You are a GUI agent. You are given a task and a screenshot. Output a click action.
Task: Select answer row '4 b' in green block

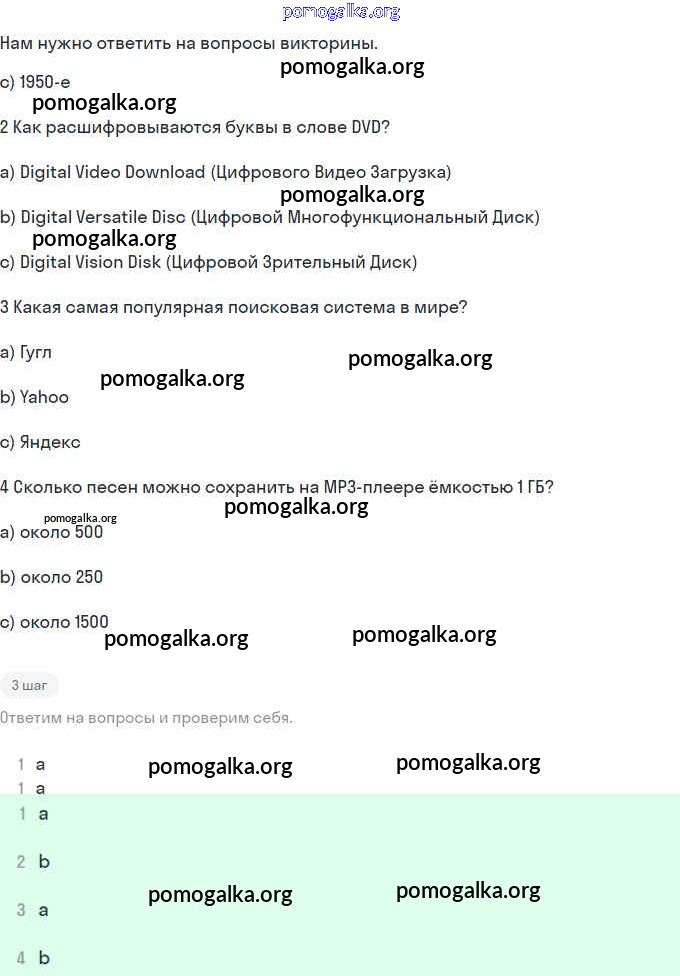[x=34, y=958]
